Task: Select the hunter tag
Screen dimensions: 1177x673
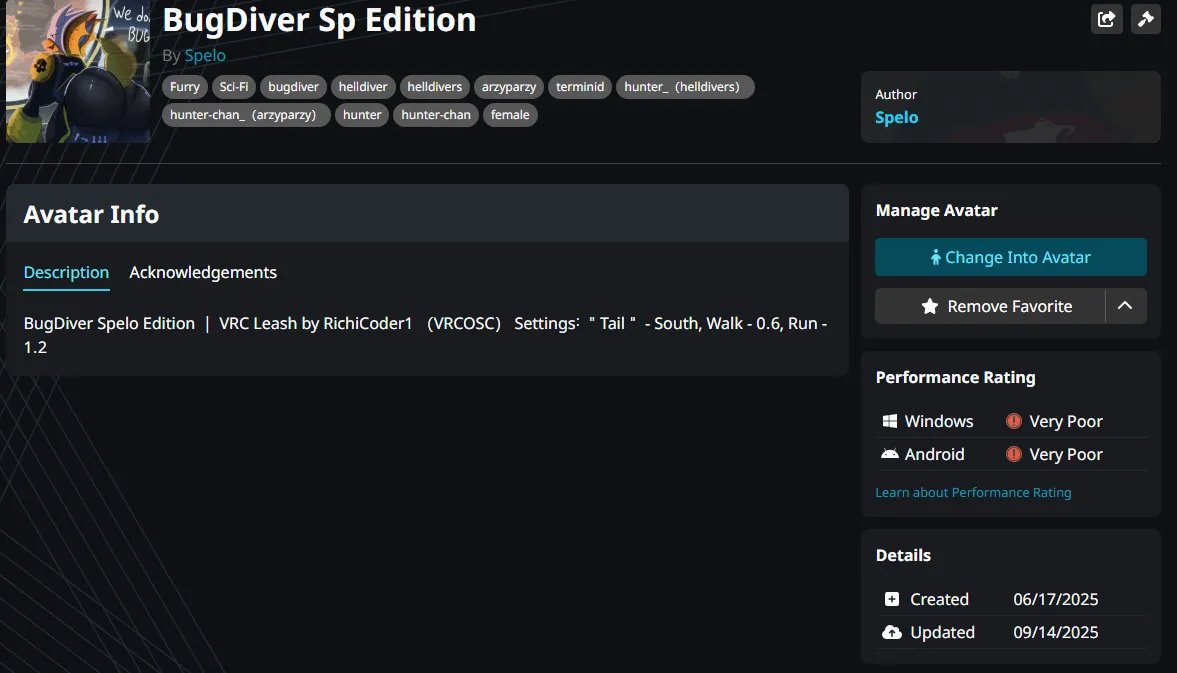Action: [362, 115]
